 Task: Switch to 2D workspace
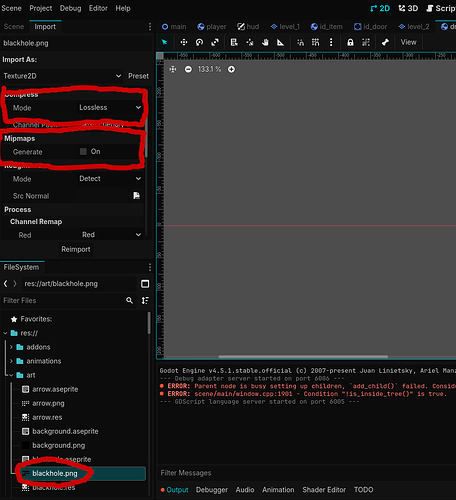tap(380, 8)
